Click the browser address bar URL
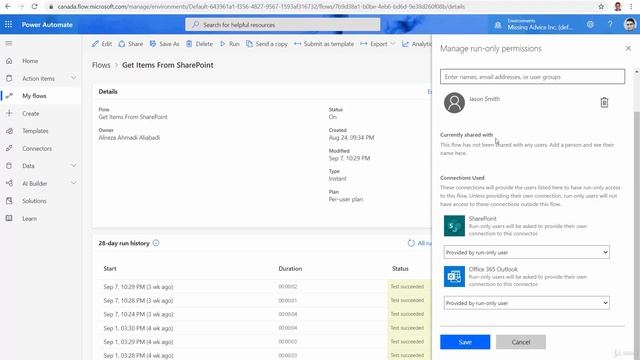This screenshot has width=640, height=360. click(261, 7)
